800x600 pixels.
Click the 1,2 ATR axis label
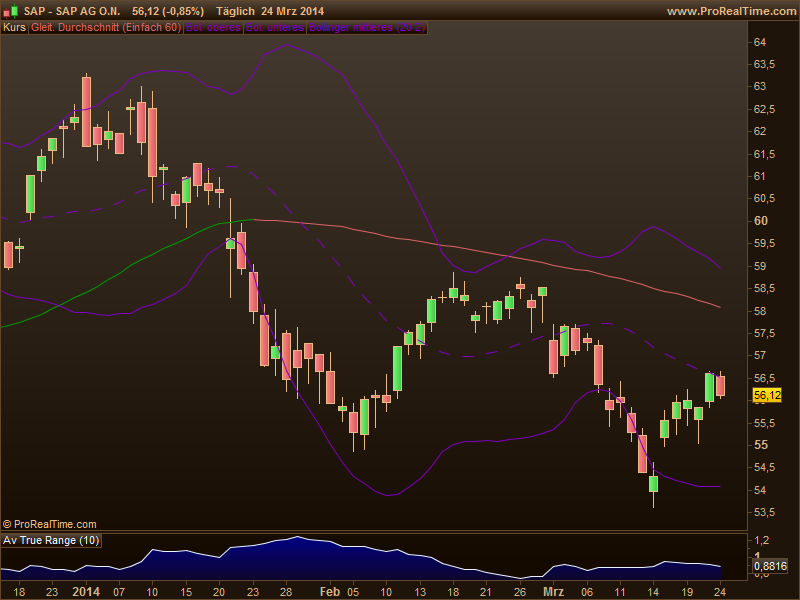pyautogui.click(x=761, y=540)
